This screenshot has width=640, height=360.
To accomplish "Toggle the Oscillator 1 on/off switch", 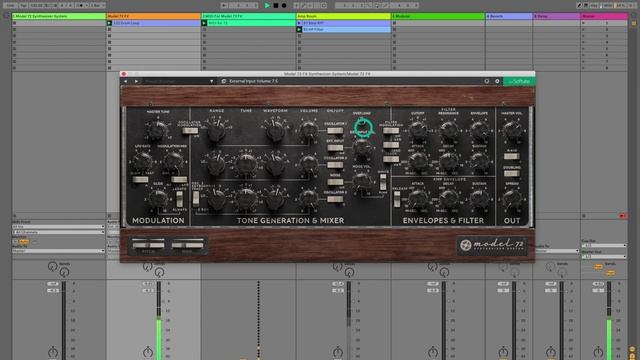I will [335, 131].
